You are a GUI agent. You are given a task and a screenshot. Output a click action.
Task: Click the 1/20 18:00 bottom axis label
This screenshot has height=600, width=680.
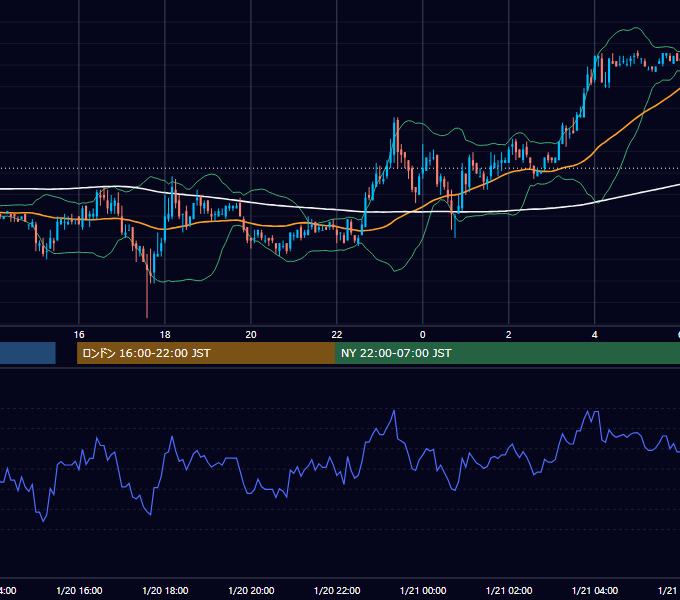165,590
